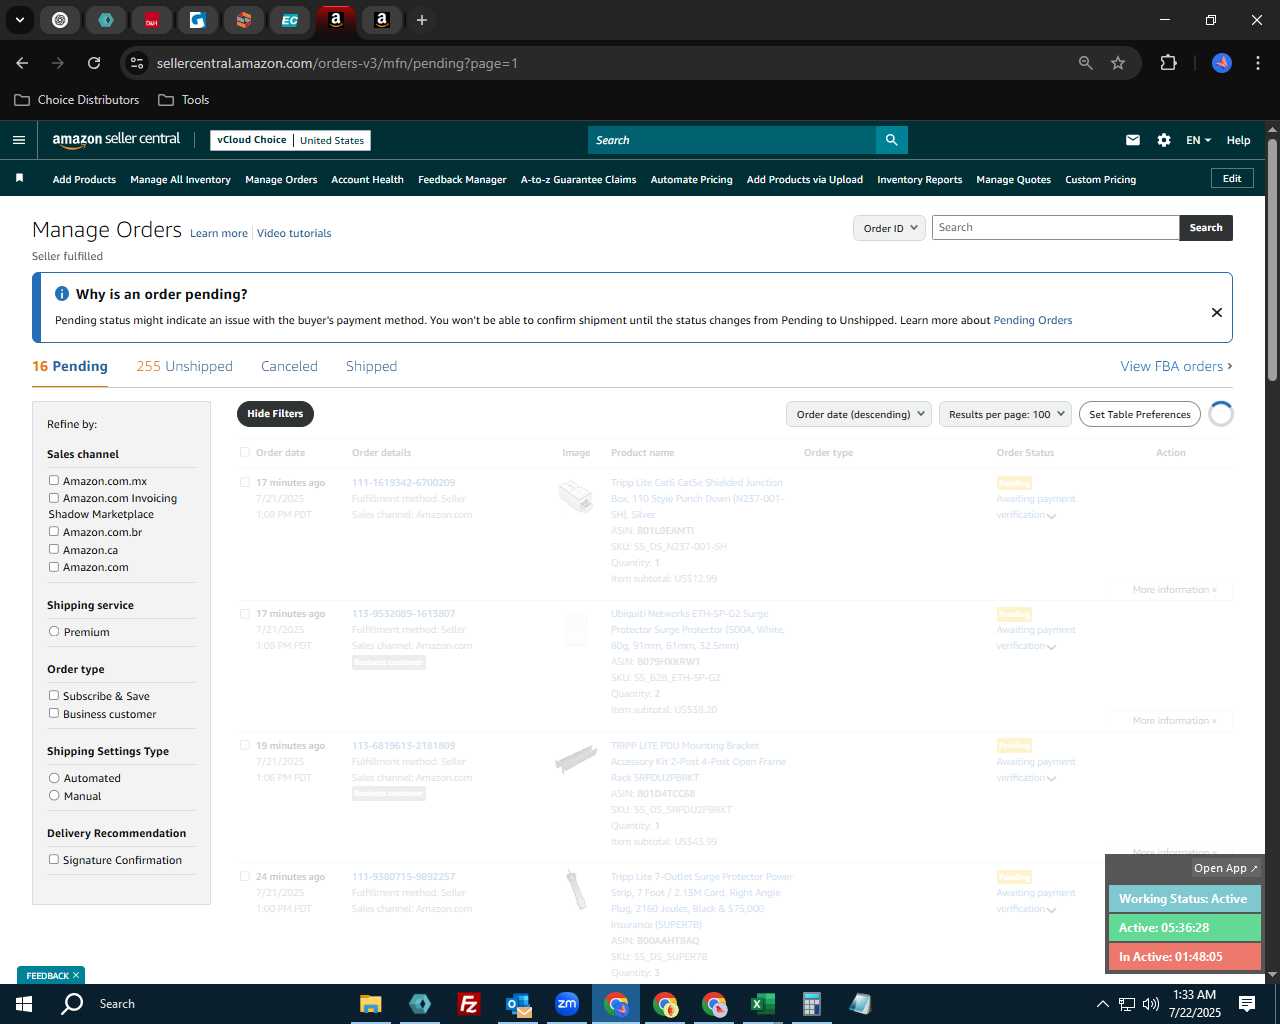This screenshot has height=1024, width=1280.
Task: Open a new browser tab
Action: click(x=422, y=20)
